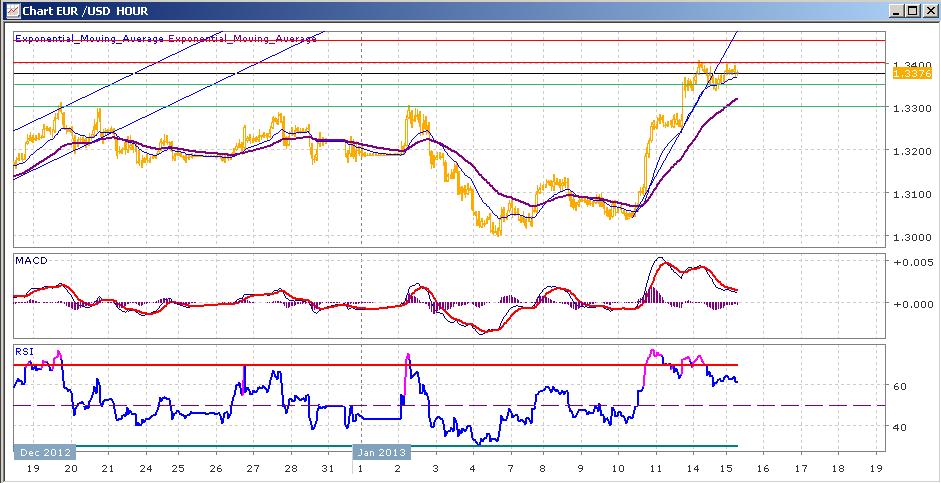This screenshot has width=941, height=483.
Task: Click date label 26 on time axis
Action: (x=217, y=469)
